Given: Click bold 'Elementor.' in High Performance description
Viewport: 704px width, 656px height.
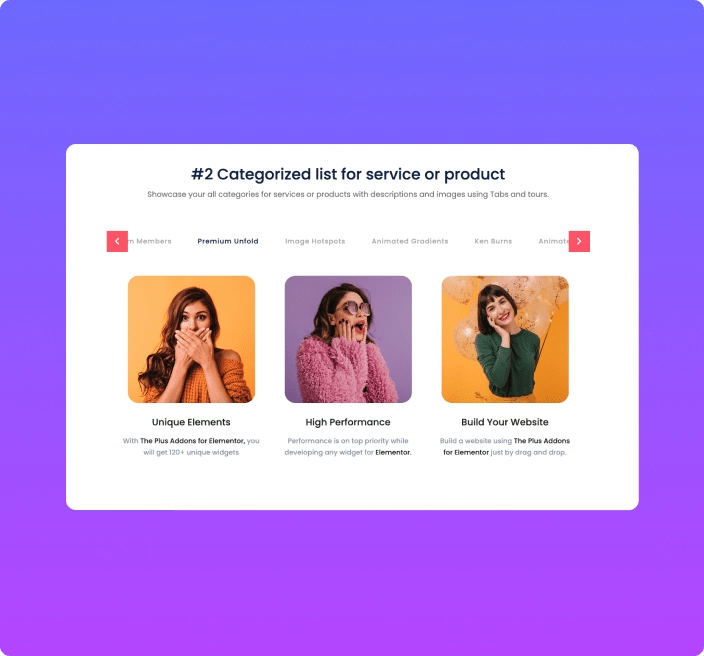Looking at the screenshot, I should coord(393,453).
